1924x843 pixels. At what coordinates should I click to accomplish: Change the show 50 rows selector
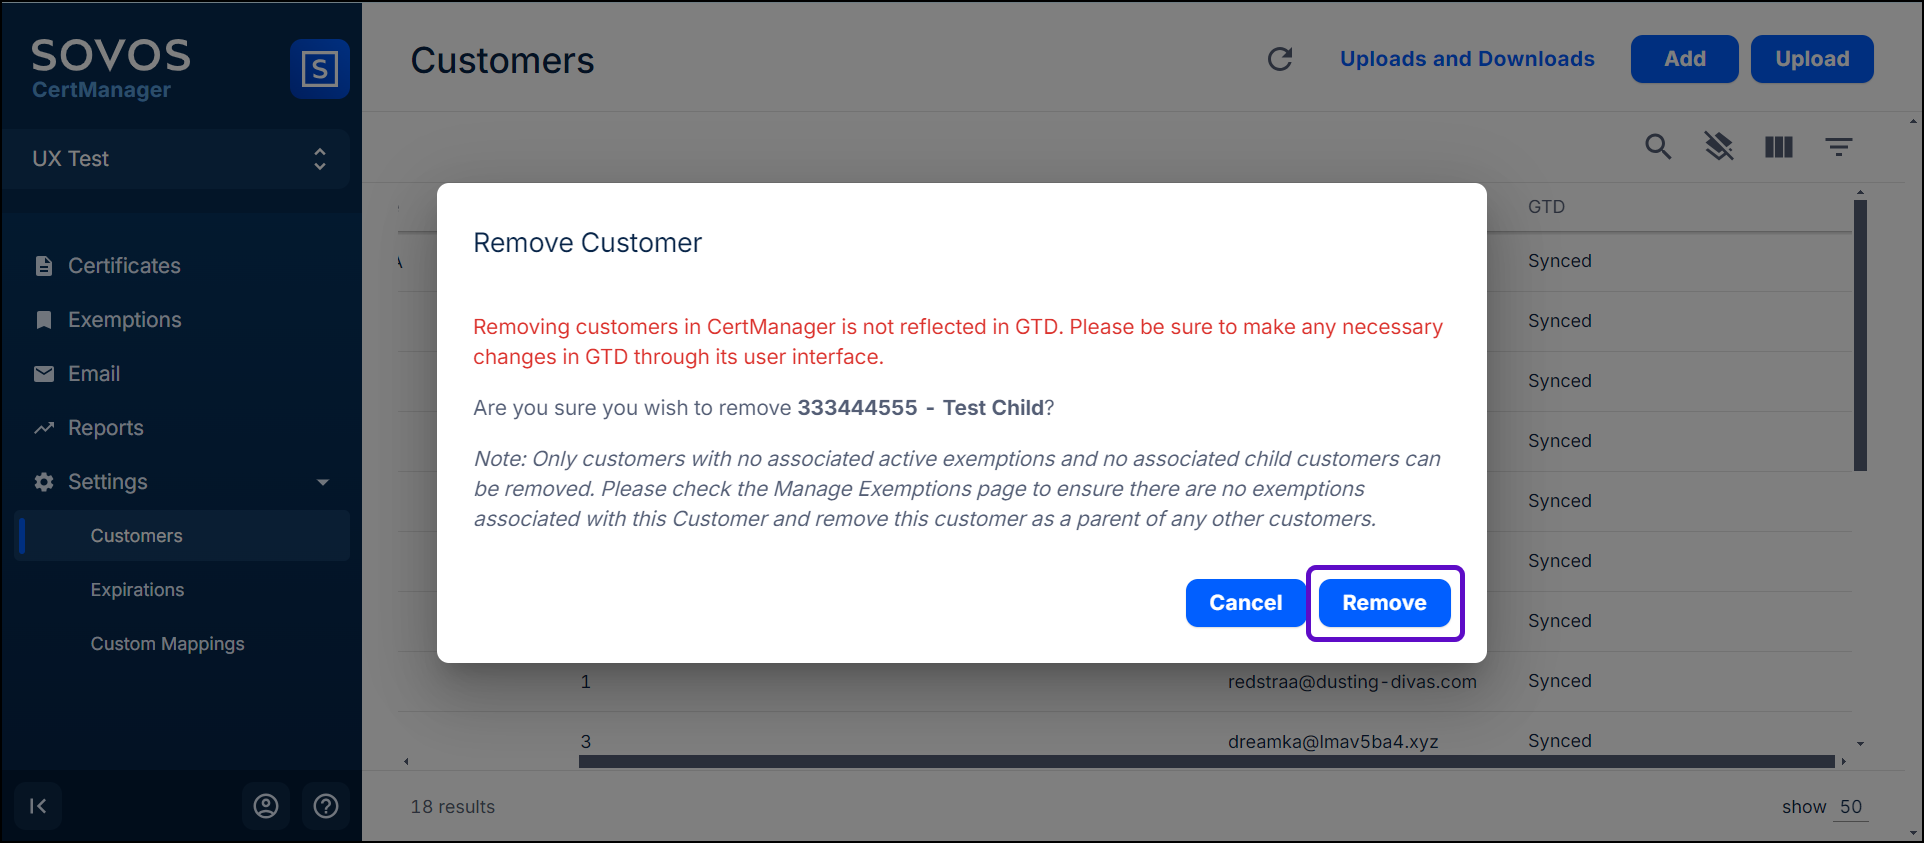[x=1850, y=807]
